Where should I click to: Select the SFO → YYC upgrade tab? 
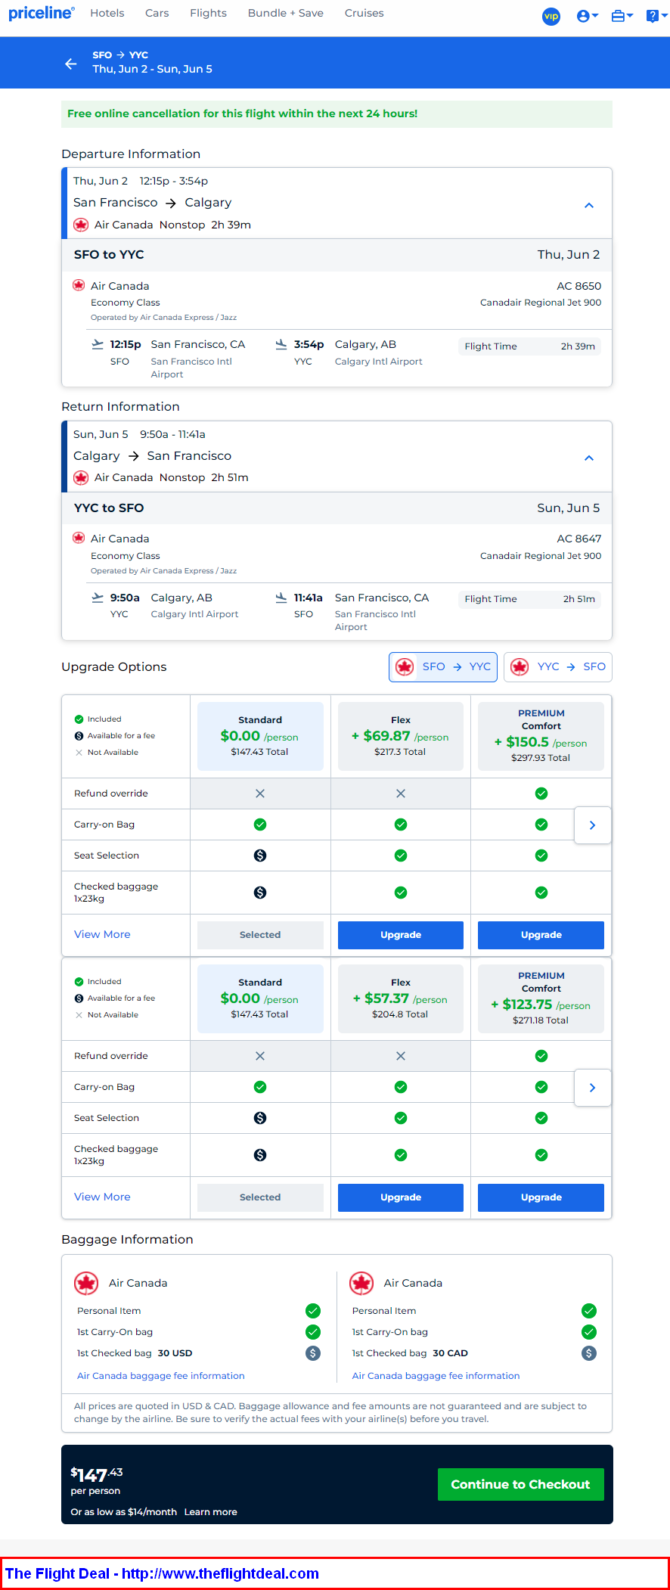[443, 667]
